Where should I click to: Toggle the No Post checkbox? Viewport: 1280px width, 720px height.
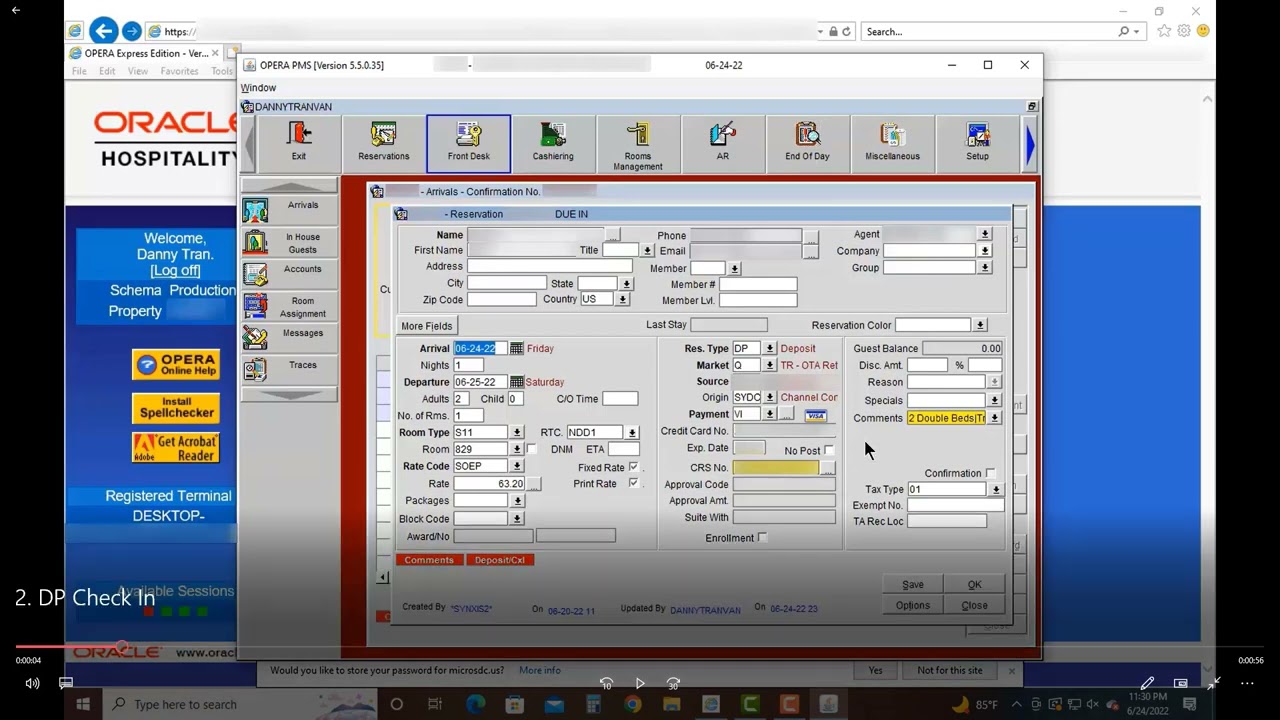pos(829,450)
